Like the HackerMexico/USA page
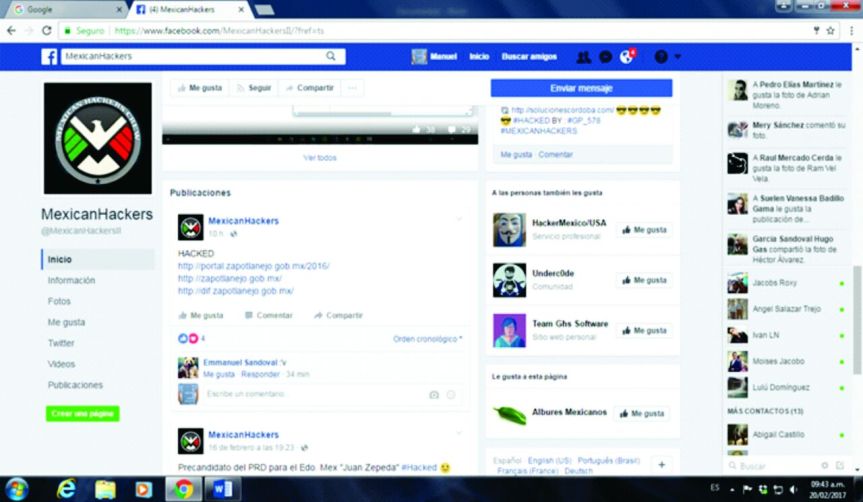863x502 pixels. point(644,230)
